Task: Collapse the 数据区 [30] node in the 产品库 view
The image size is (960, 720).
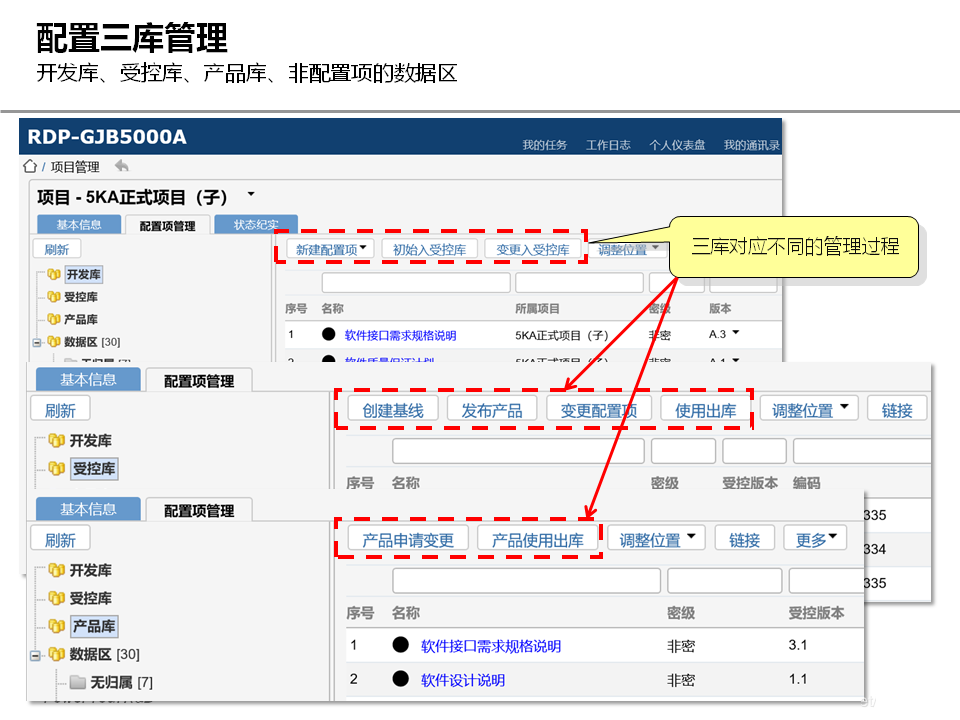Action: click(x=36, y=655)
